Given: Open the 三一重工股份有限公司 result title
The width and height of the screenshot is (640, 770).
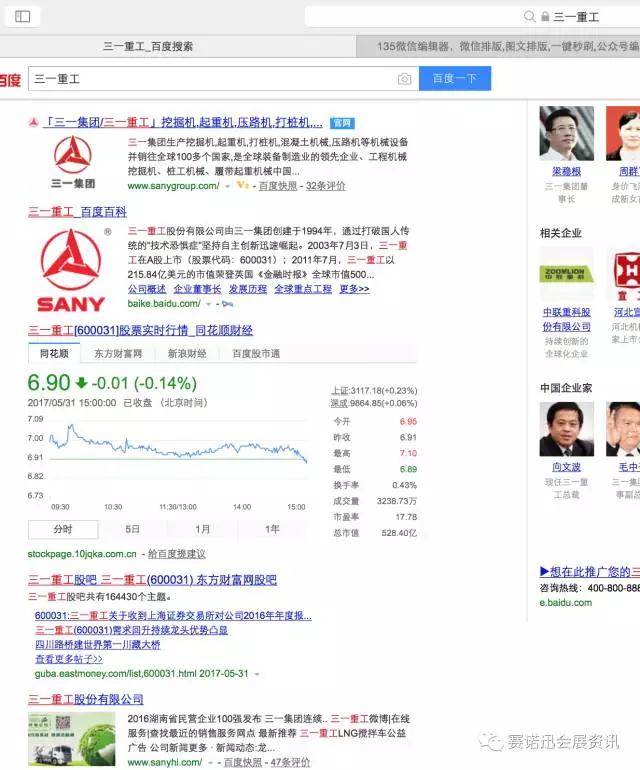Looking at the screenshot, I should coord(85,699).
